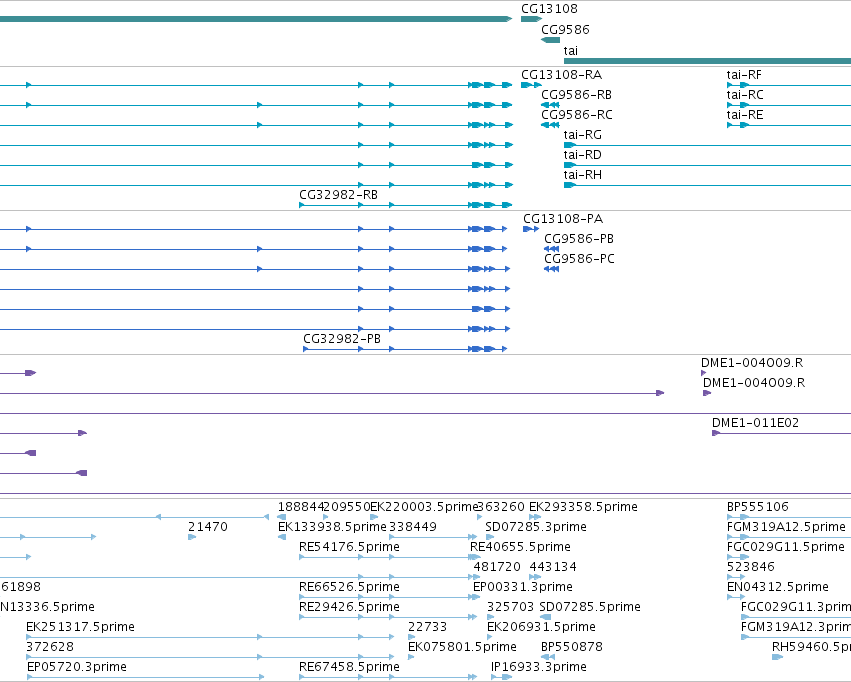851x682 pixels.
Task: Select EST label EK133938.5prime
Action: (332, 527)
